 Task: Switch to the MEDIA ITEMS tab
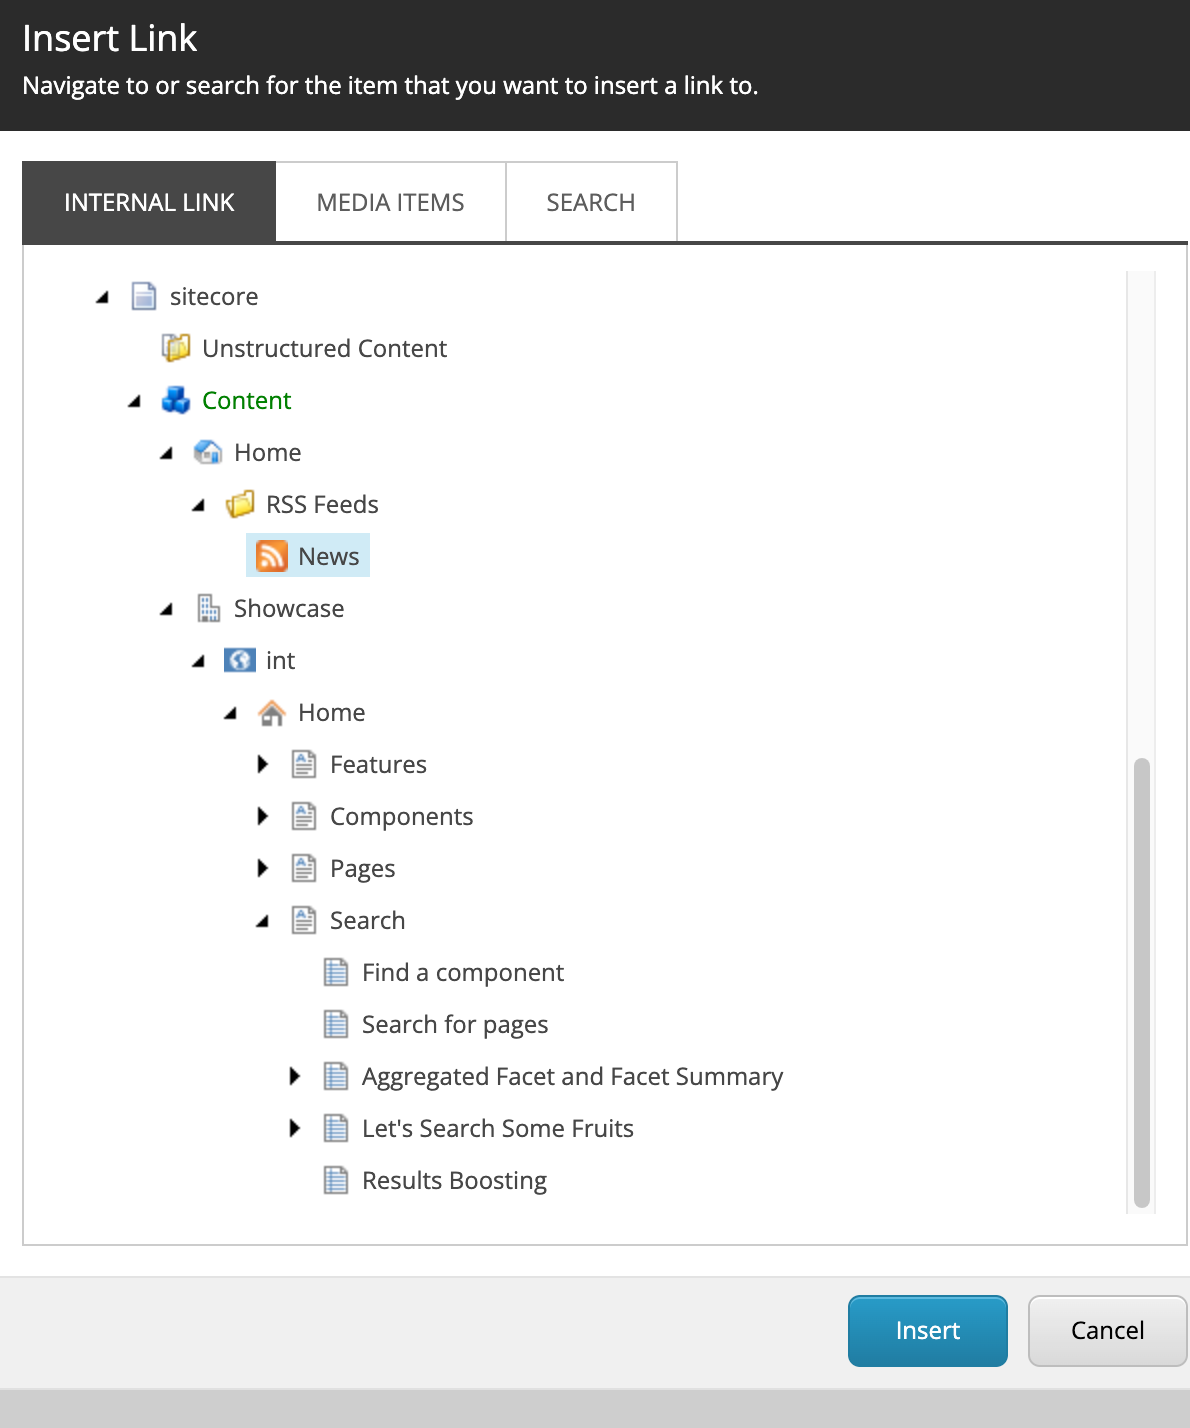(390, 201)
